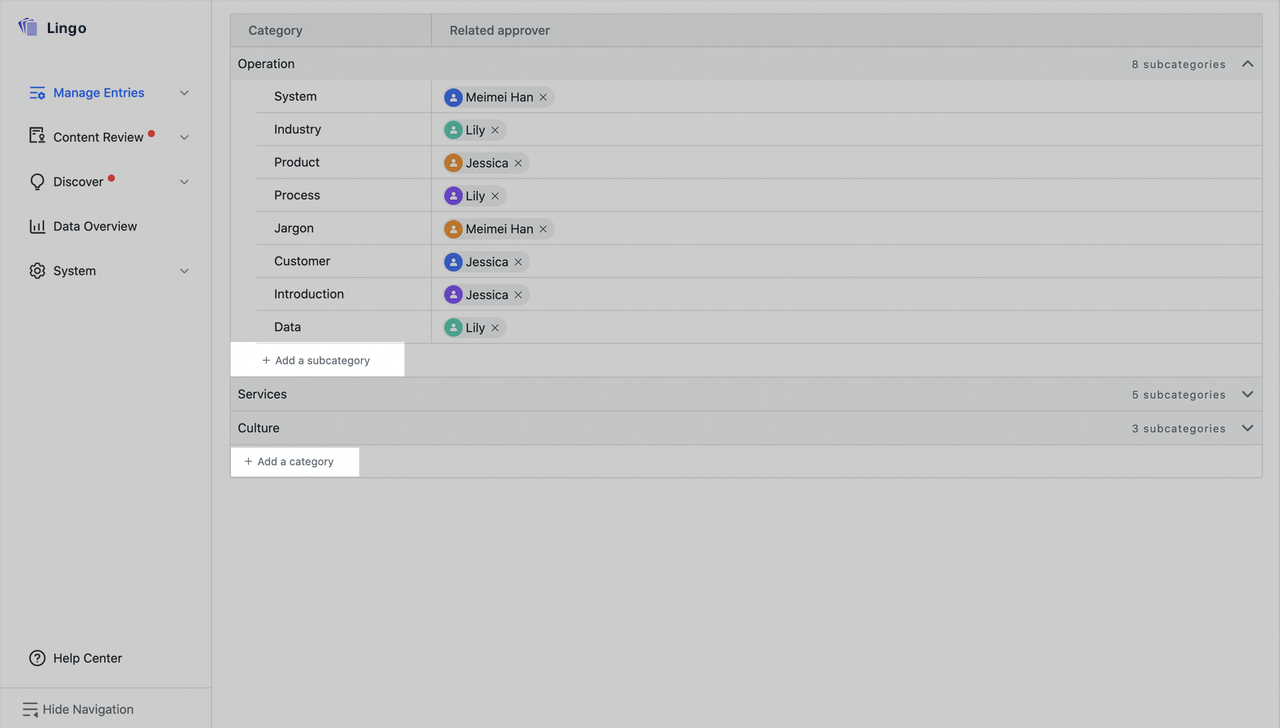Click the Hide Navigation icon
The width and height of the screenshot is (1280, 728).
pyautogui.click(x=31, y=708)
